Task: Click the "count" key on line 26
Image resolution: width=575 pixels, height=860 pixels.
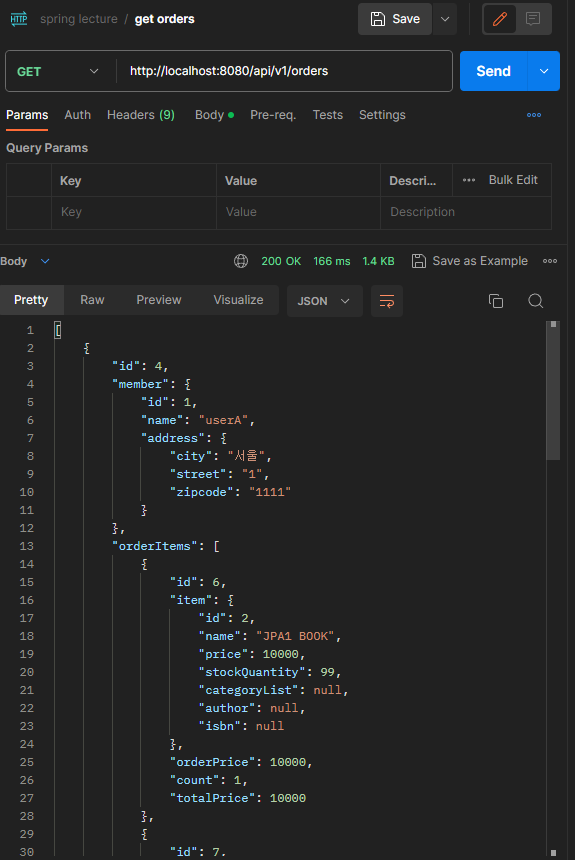Action: tap(194, 780)
